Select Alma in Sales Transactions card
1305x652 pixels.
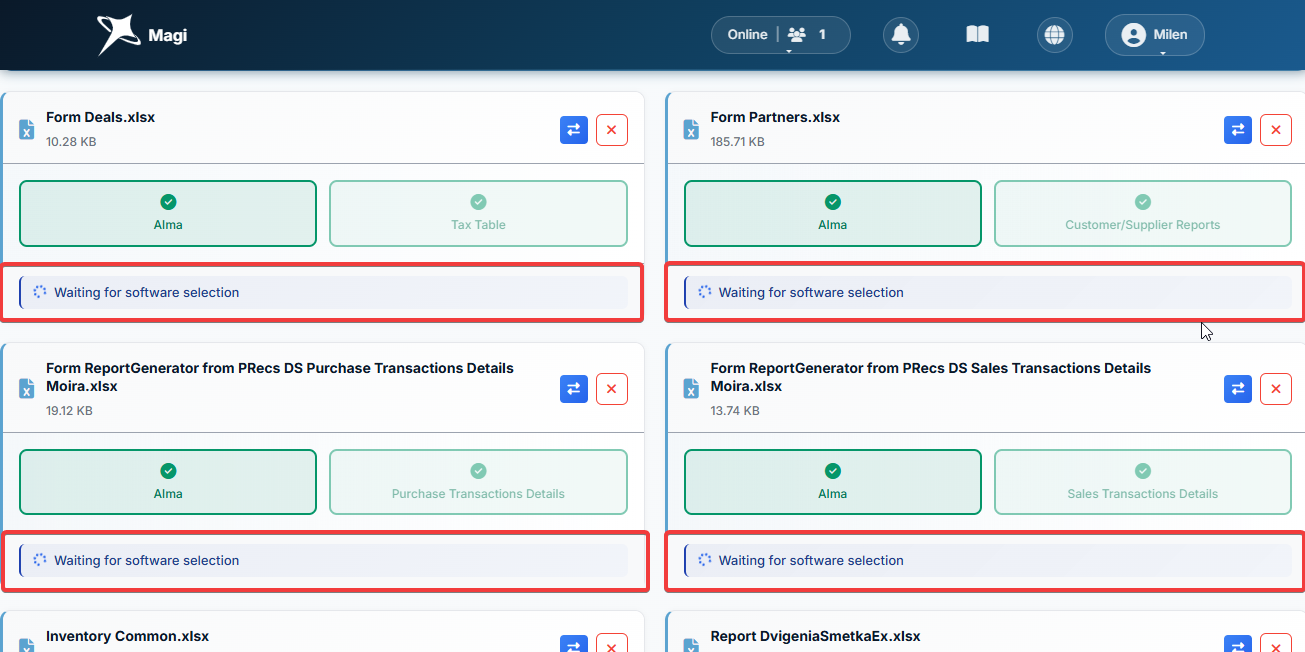(832, 482)
